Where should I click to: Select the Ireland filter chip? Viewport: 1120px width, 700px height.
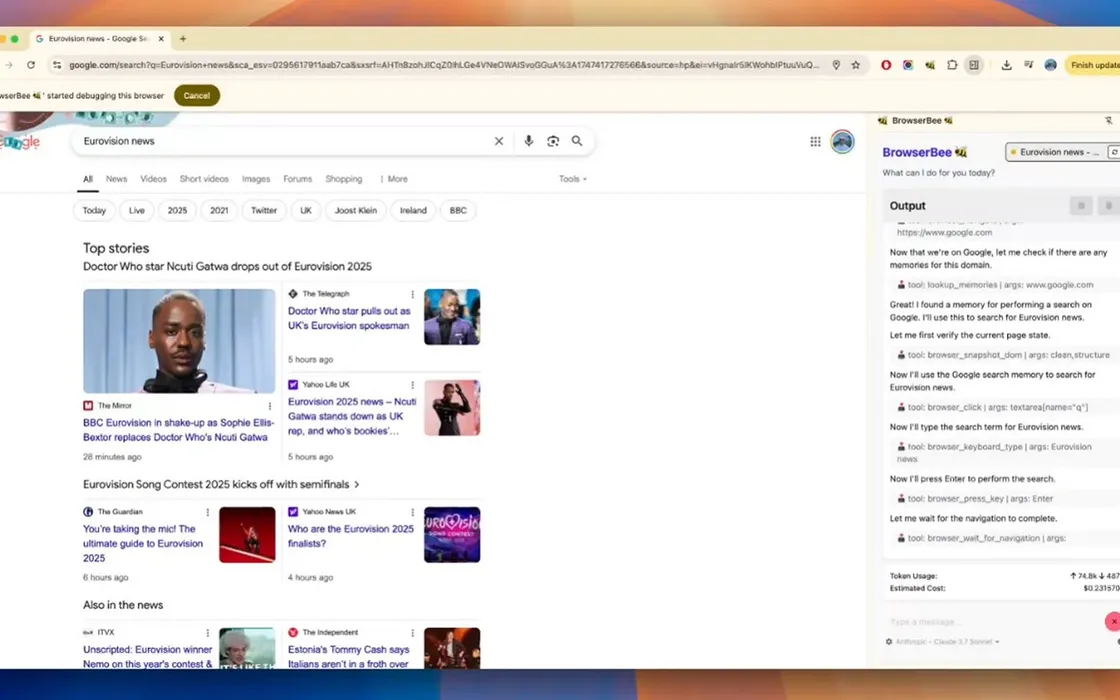(413, 211)
